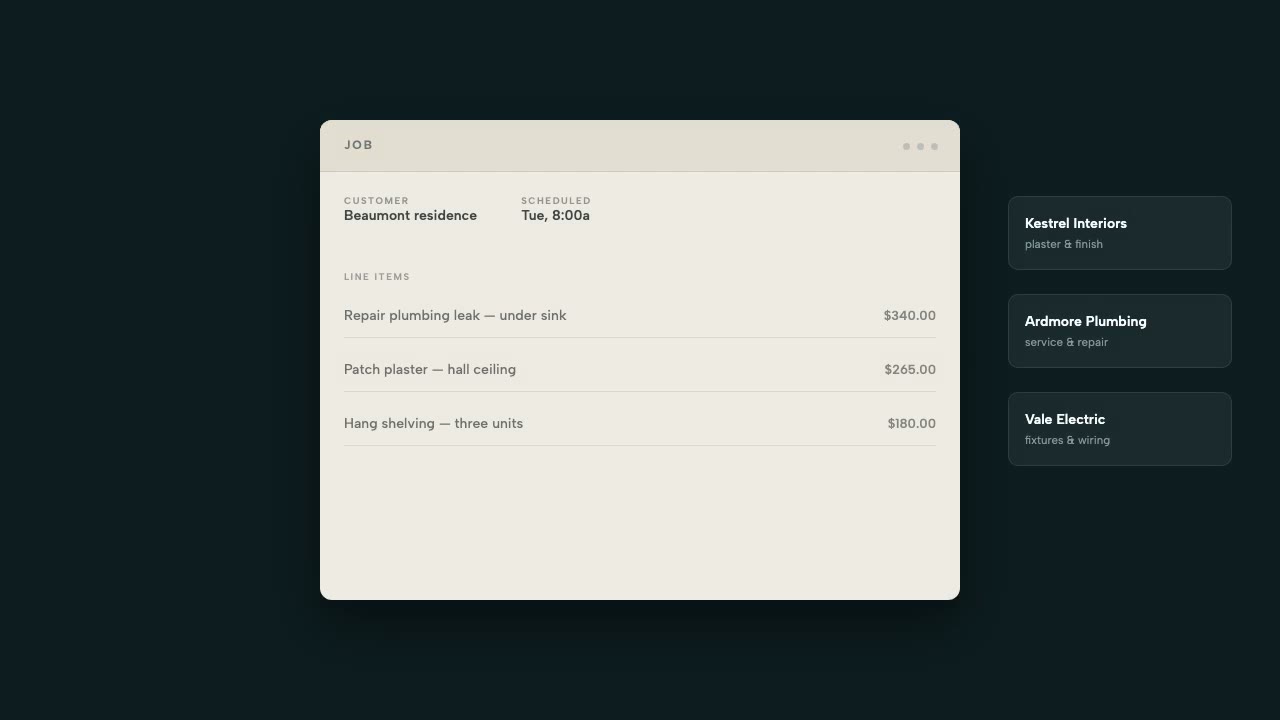Select the Repair plumbing leak line item
Image resolution: width=1280 pixels, height=720 pixels.
tap(640, 315)
